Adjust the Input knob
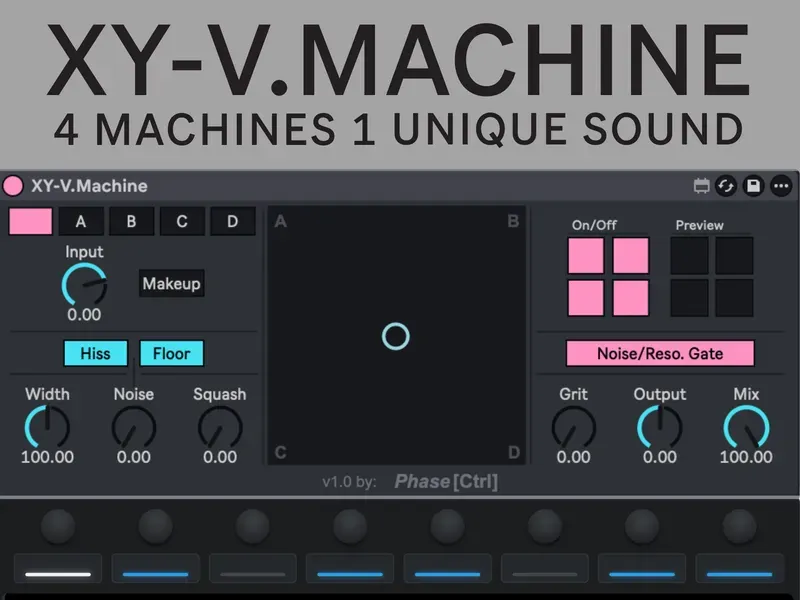800x600 pixels. (84, 285)
